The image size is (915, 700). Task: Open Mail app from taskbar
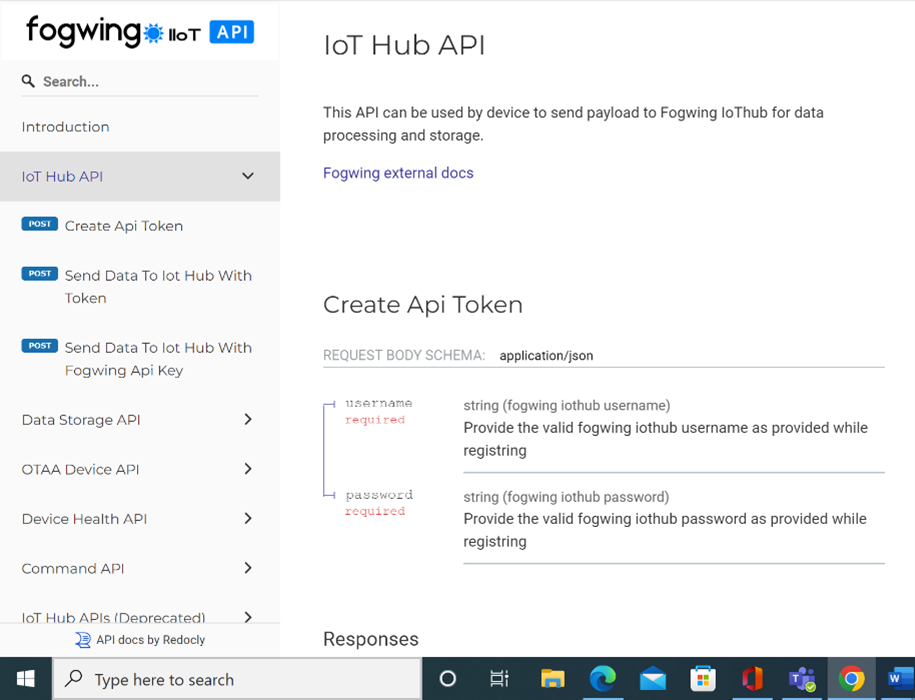[x=653, y=679]
